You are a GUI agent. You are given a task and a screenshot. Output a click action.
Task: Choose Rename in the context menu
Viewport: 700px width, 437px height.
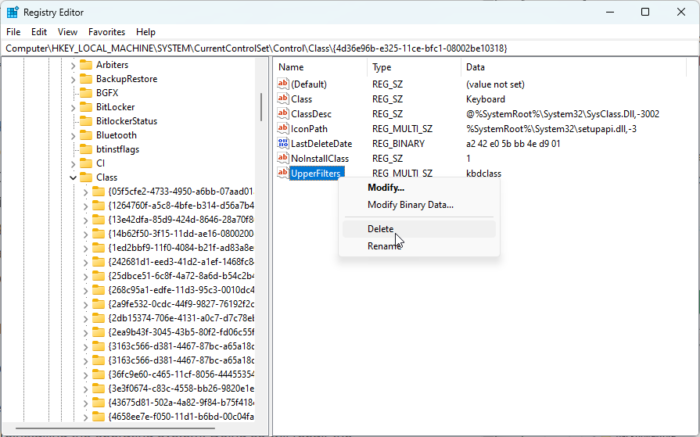419,246
